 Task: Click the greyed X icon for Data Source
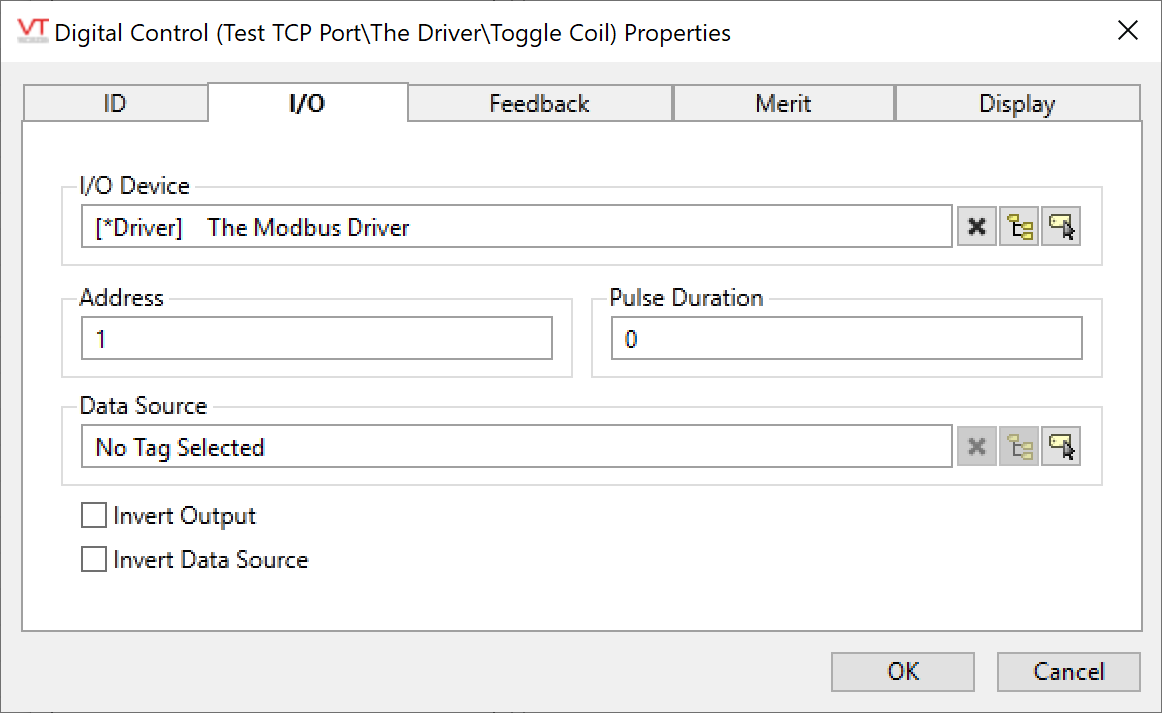point(977,447)
